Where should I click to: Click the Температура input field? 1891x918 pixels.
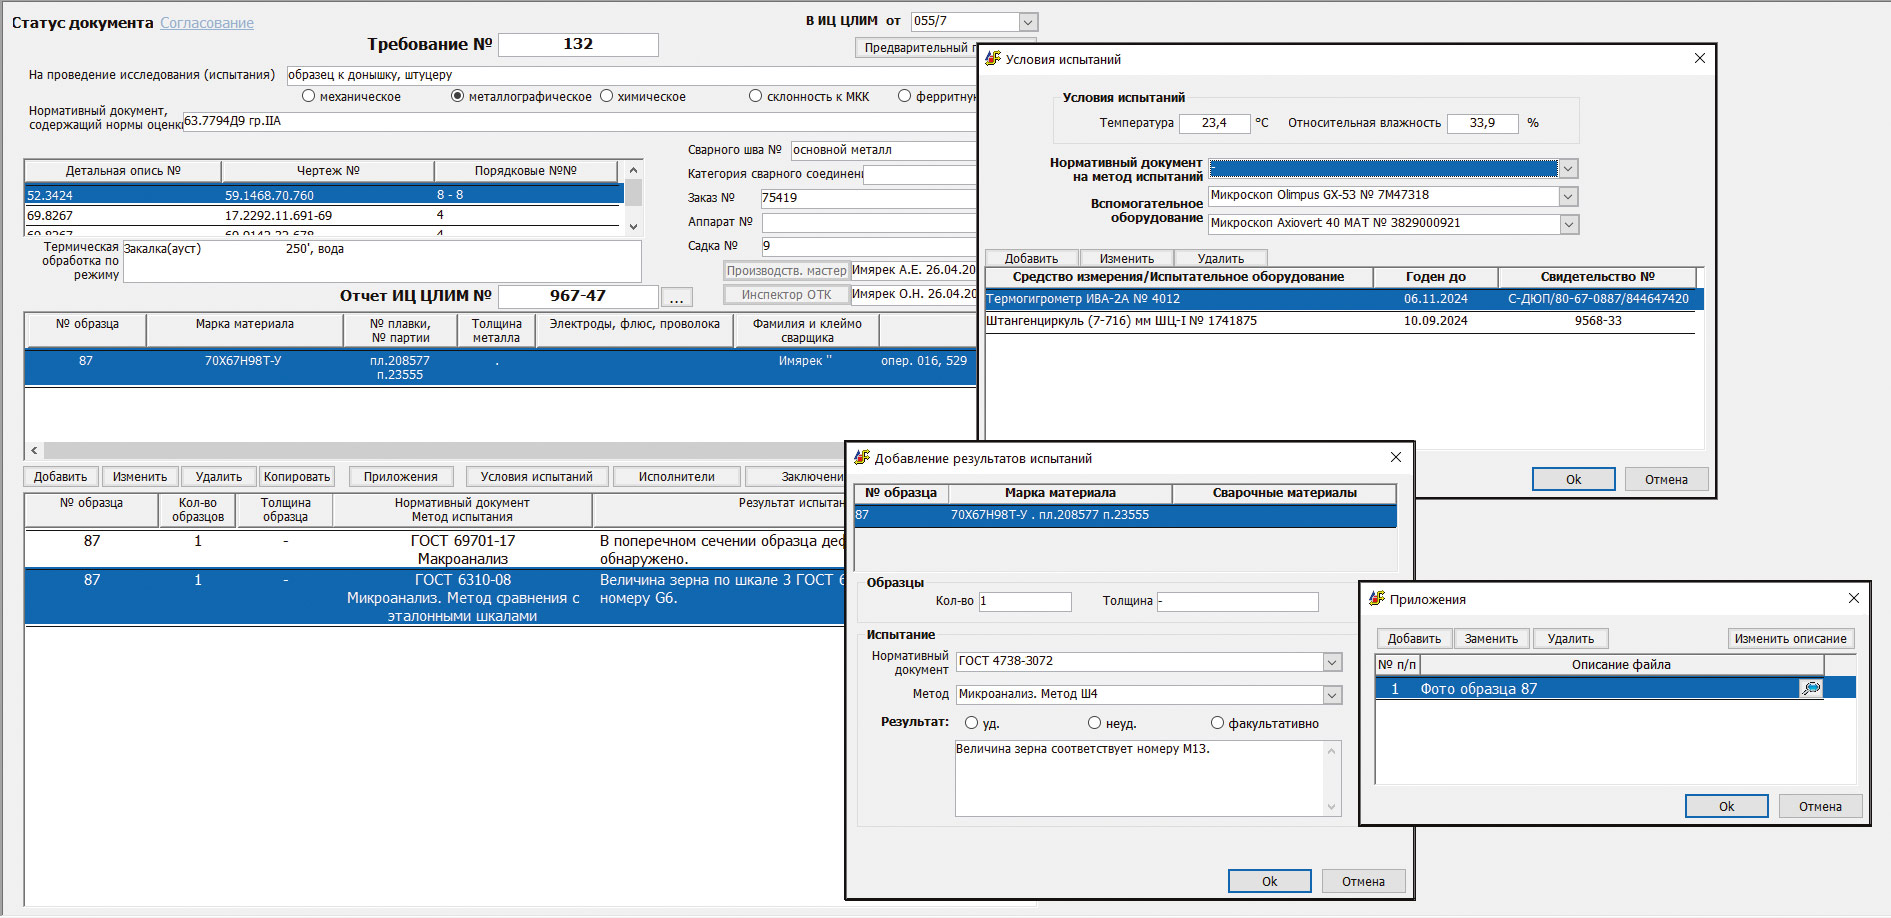click(1214, 123)
